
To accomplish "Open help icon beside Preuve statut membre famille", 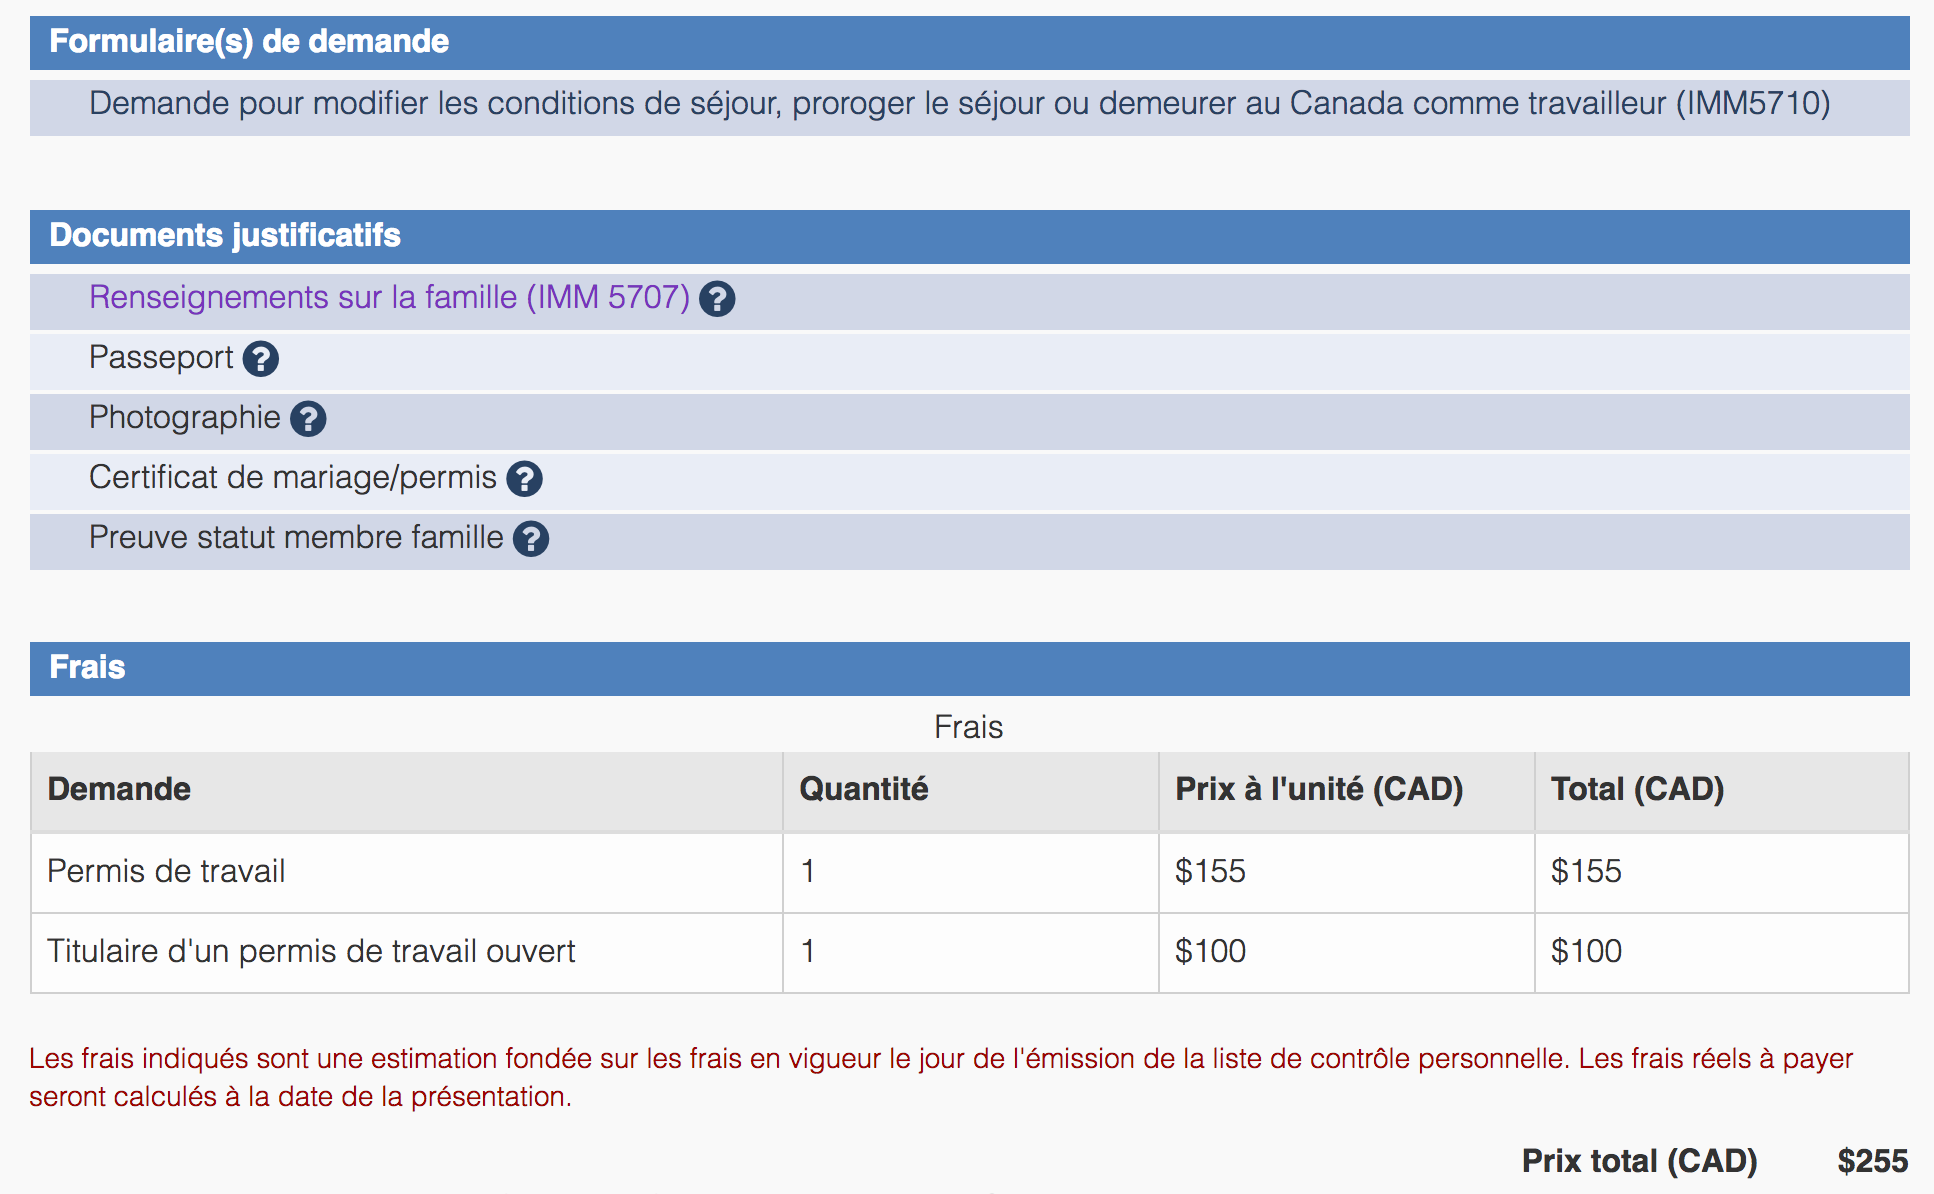I will [x=531, y=539].
